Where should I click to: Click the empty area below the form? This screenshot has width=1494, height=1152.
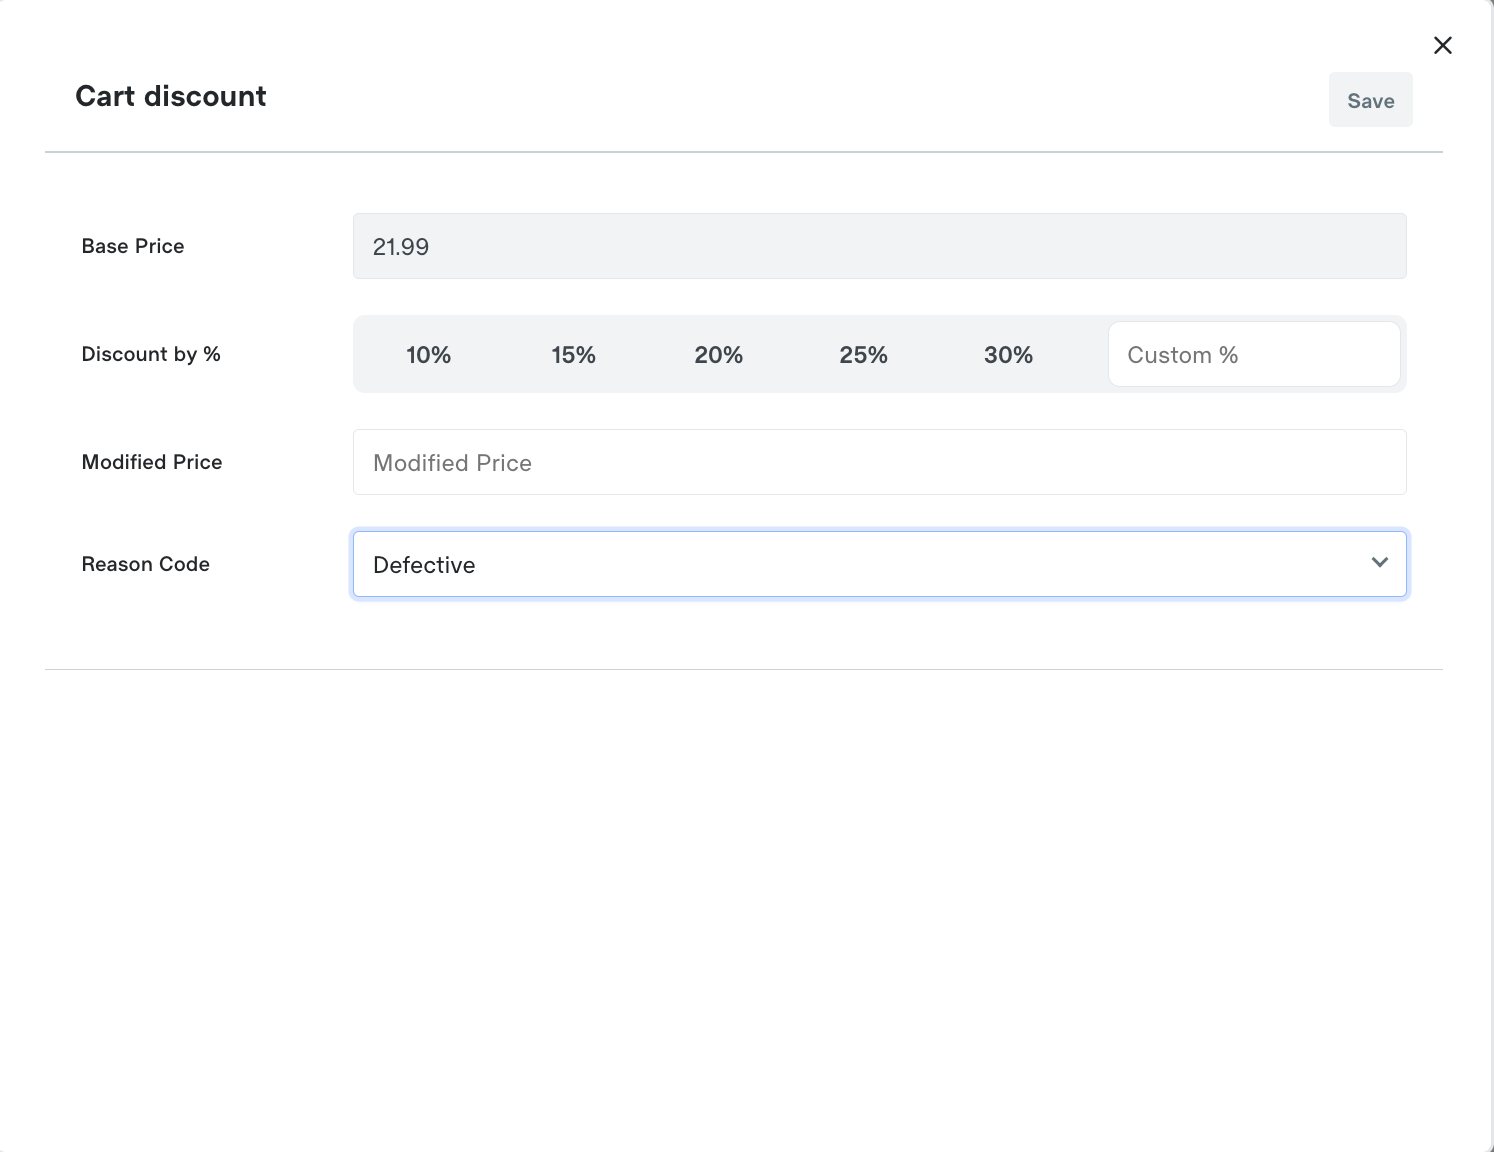click(743, 900)
